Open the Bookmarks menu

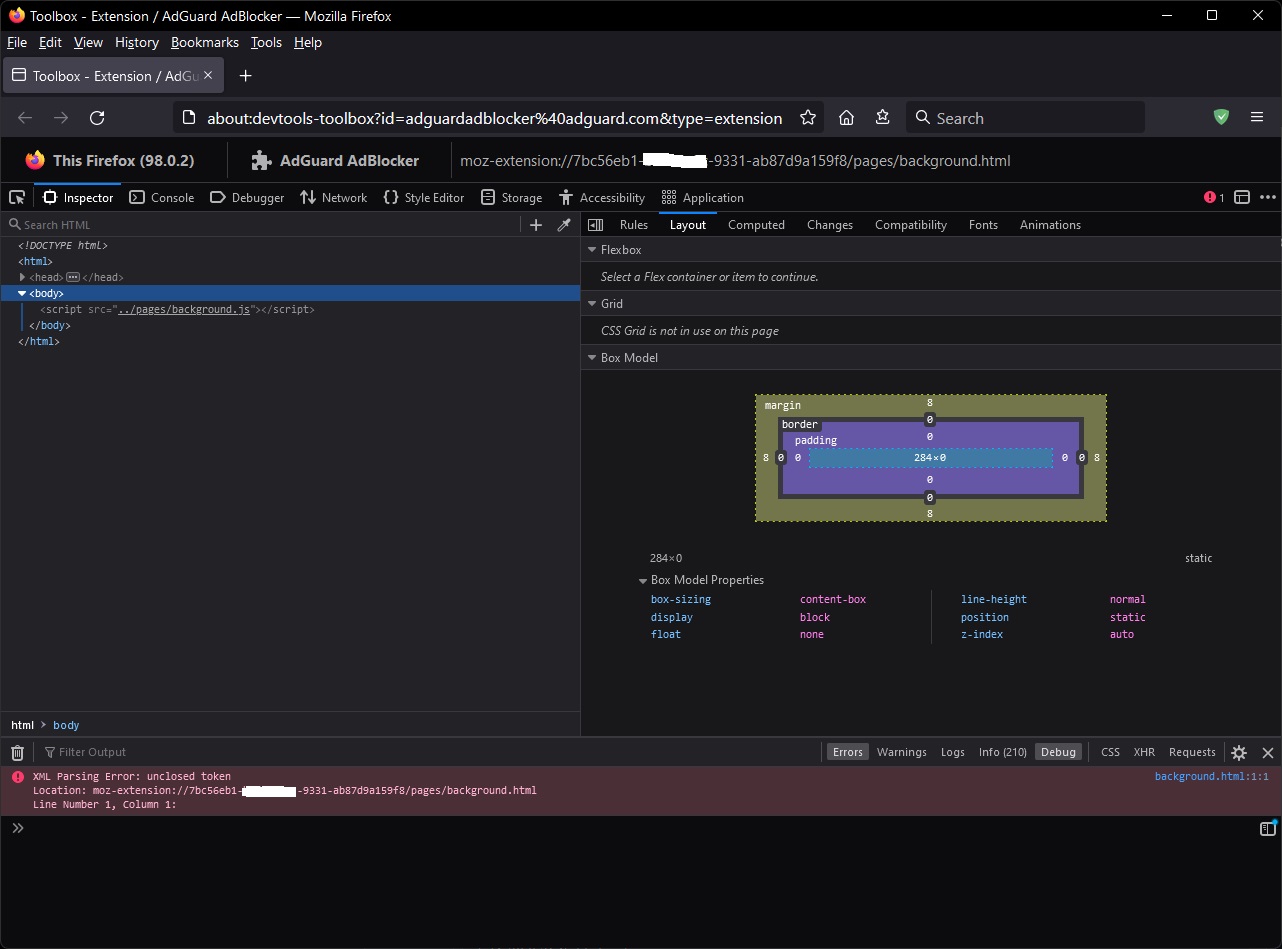coord(204,42)
